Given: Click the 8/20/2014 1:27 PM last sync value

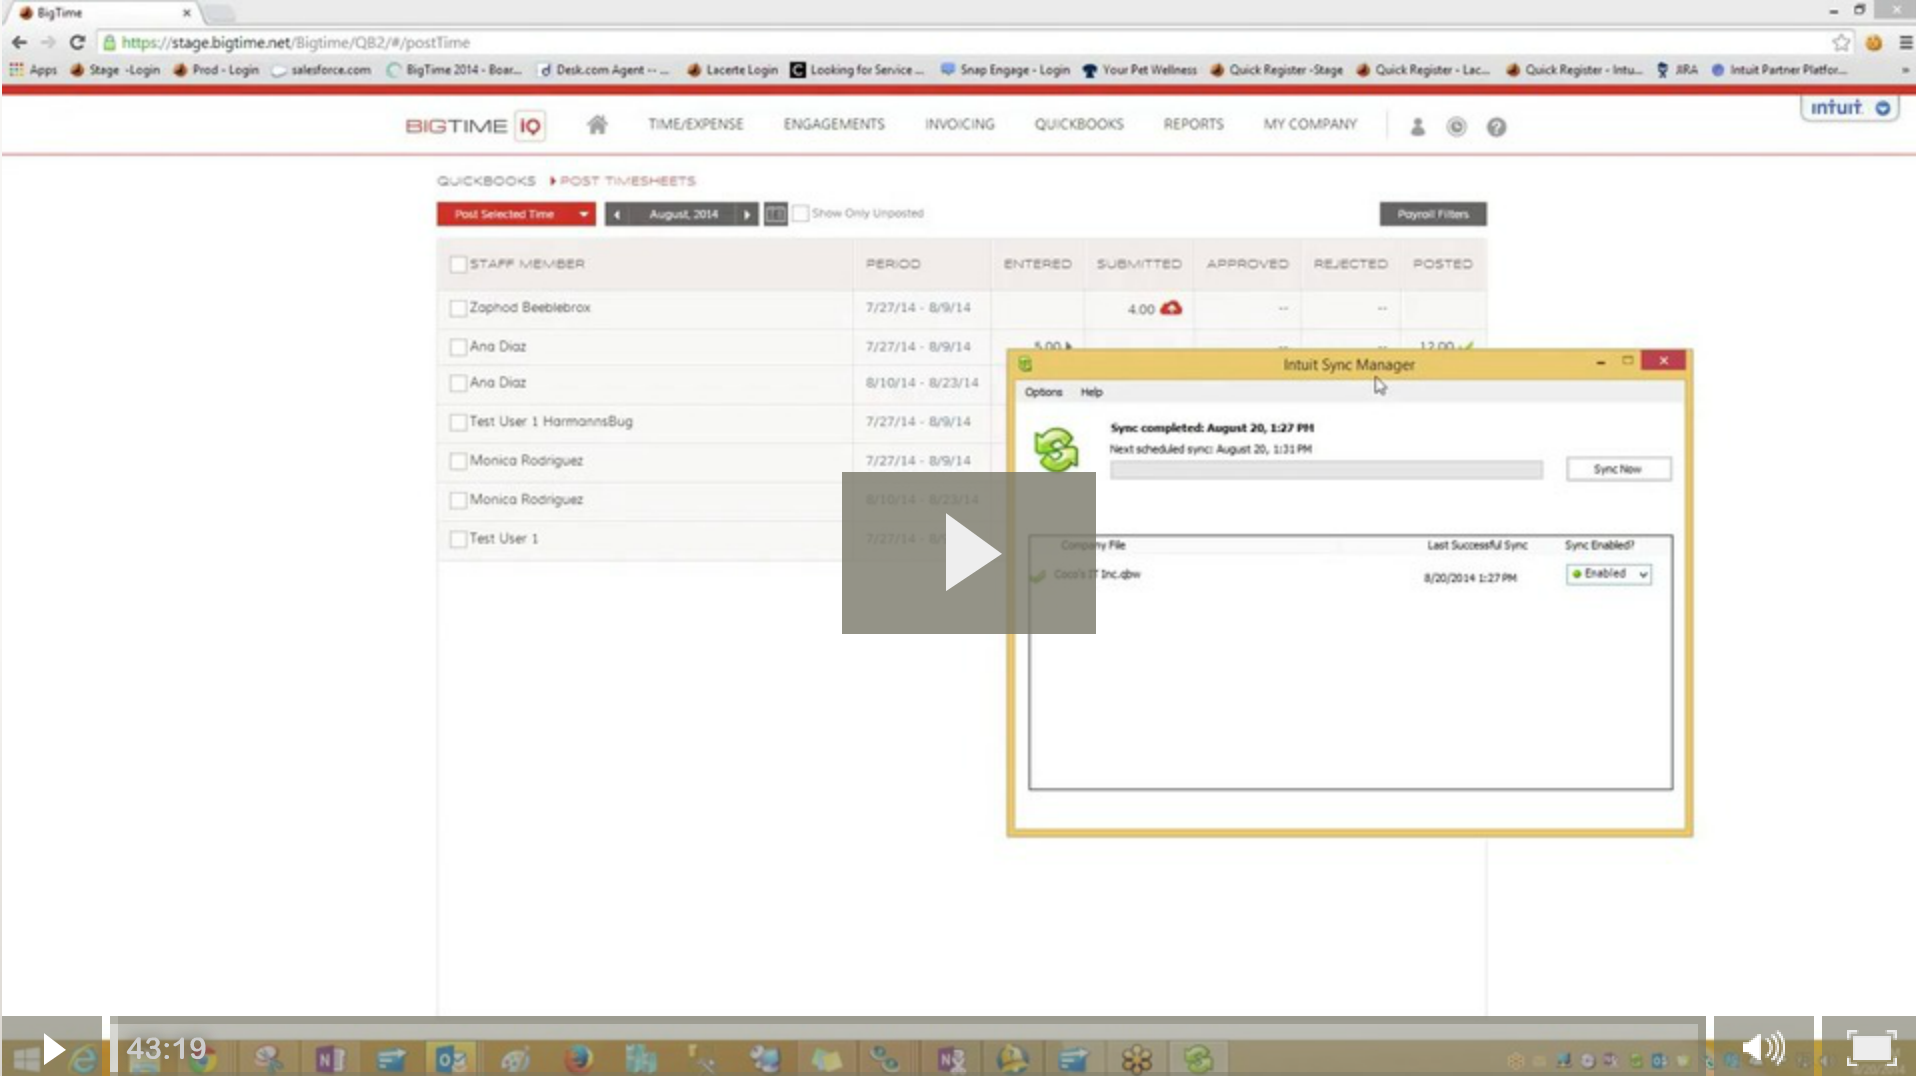Looking at the screenshot, I should (1470, 578).
